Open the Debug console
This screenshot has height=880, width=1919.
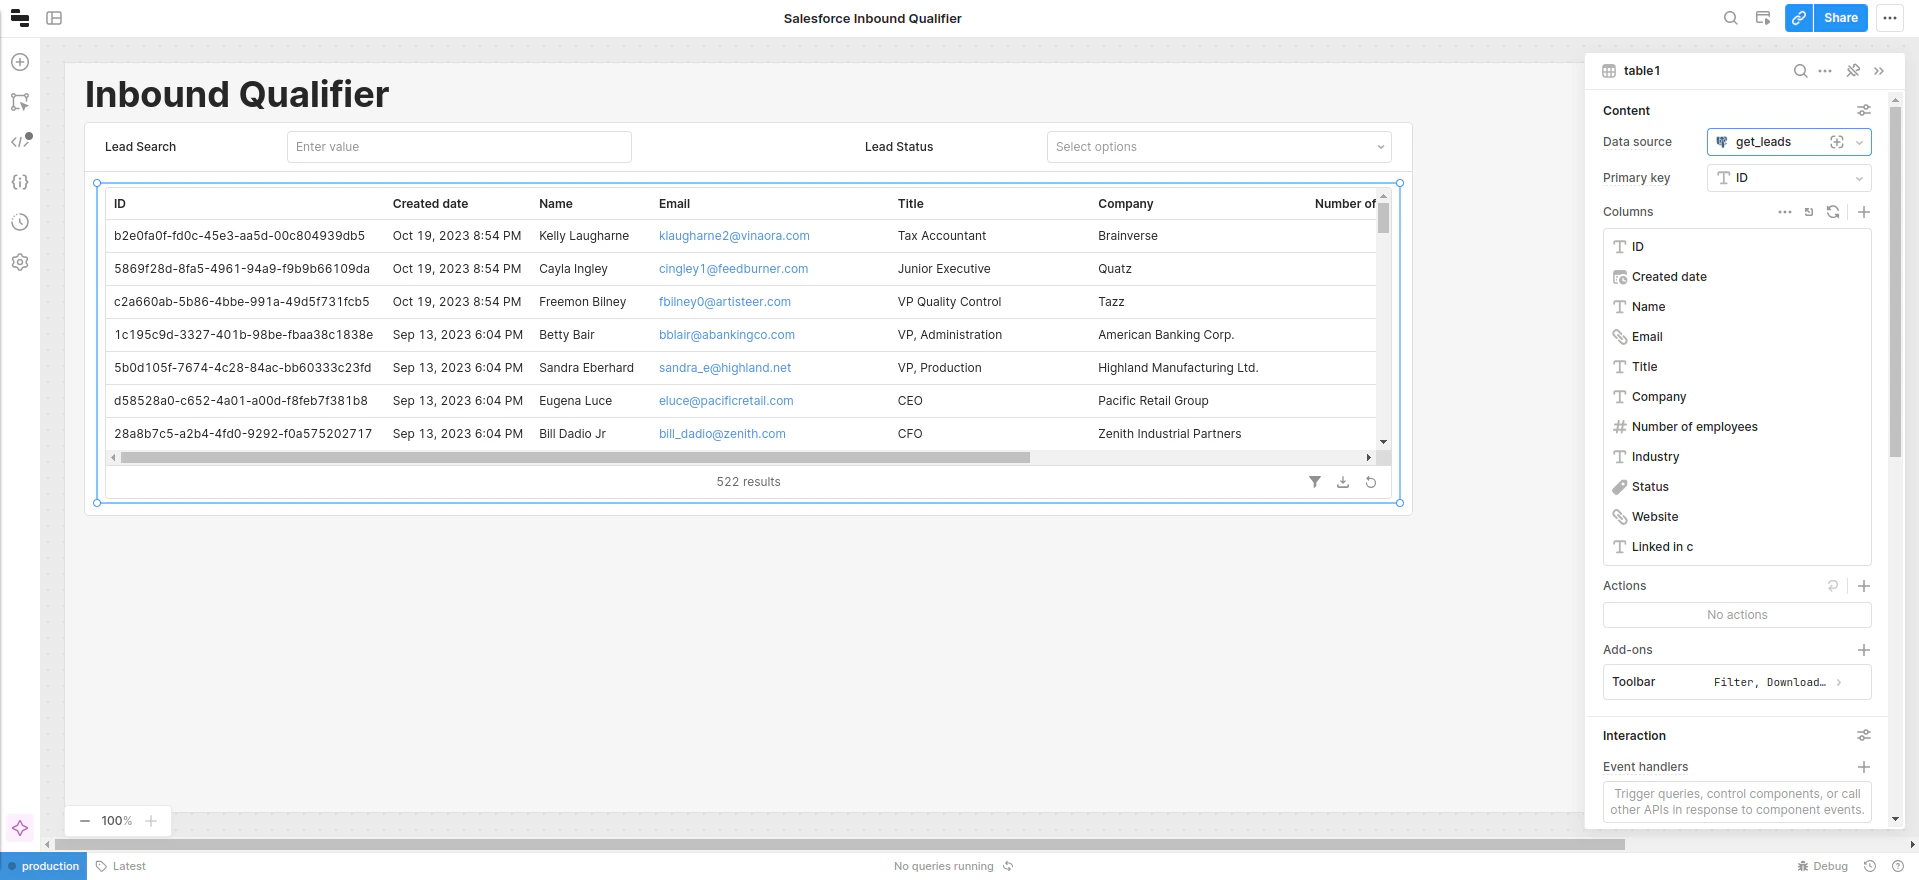[1822, 866]
